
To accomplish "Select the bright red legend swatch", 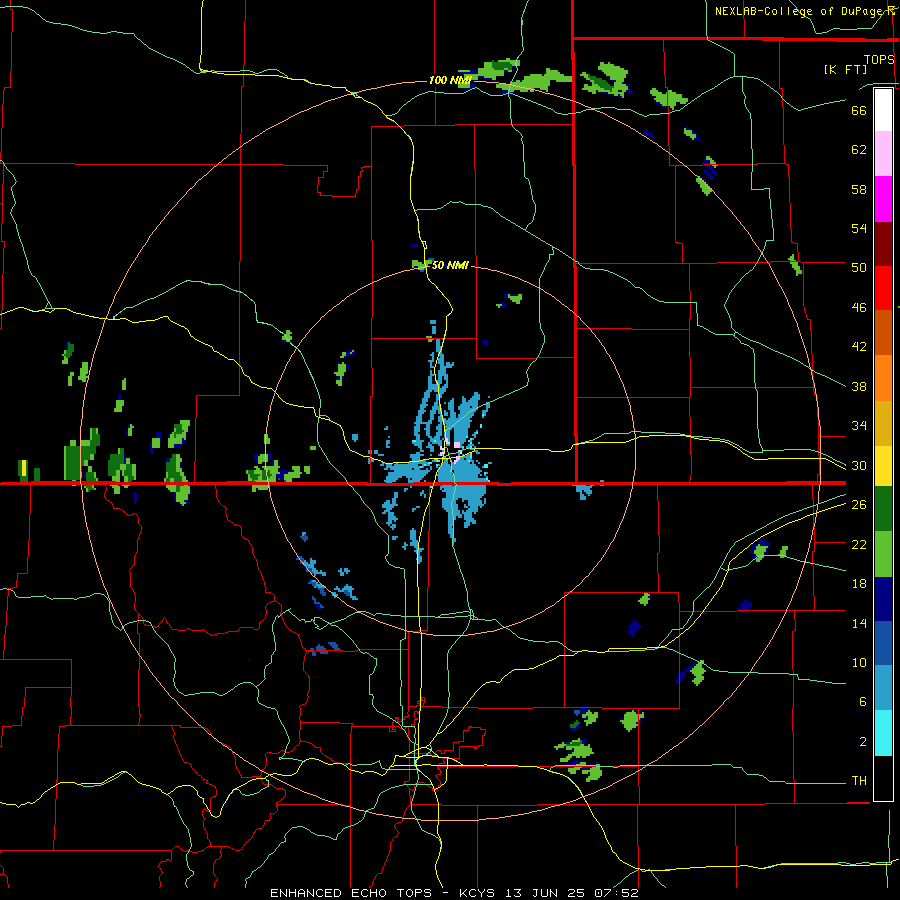I will click(883, 288).
